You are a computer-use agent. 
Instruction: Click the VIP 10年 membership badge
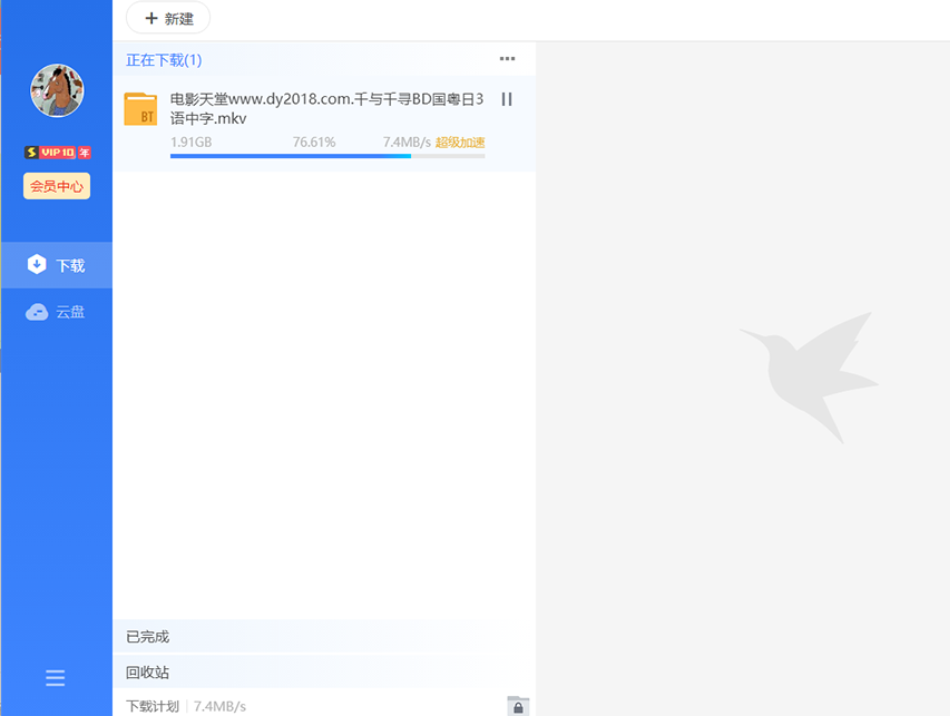pos(55,152)
